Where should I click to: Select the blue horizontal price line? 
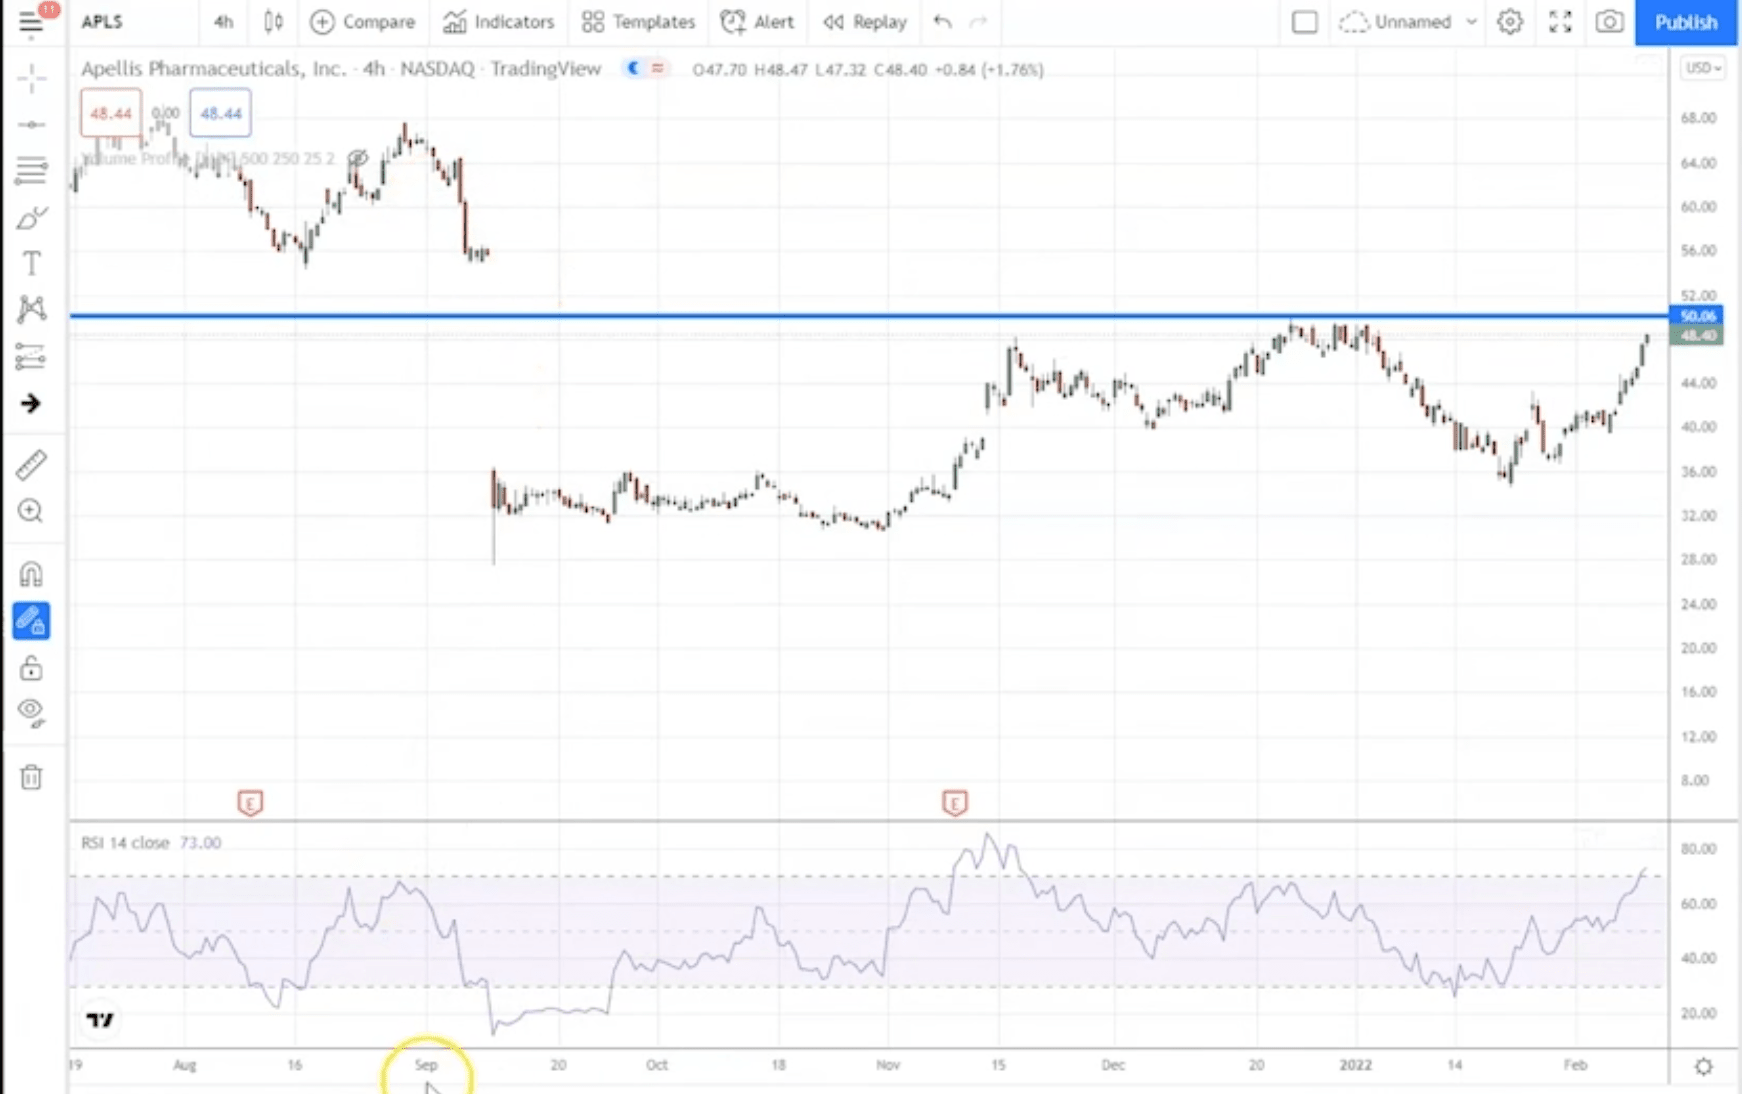(x=800, y=316)
